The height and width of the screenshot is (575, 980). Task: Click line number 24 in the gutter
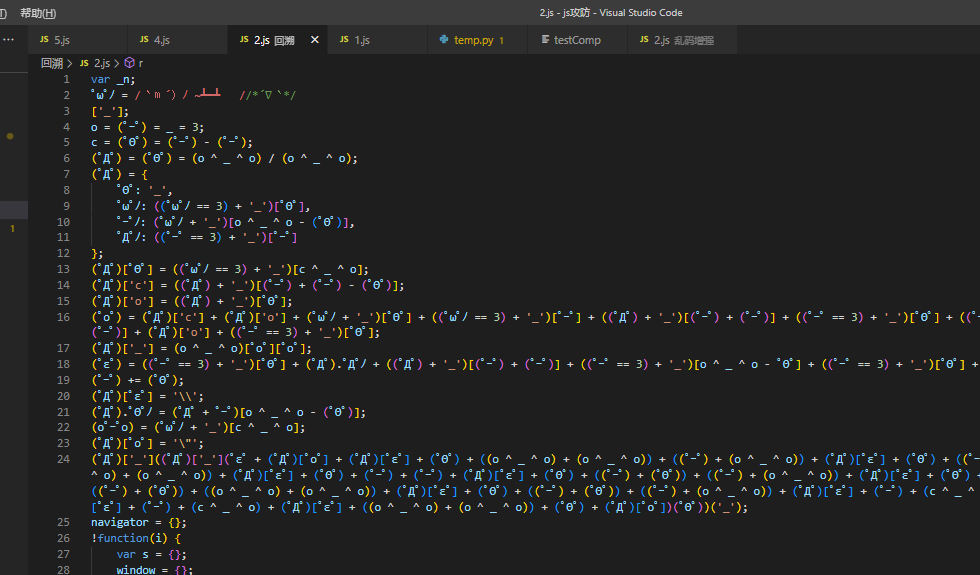click(63, 459)
